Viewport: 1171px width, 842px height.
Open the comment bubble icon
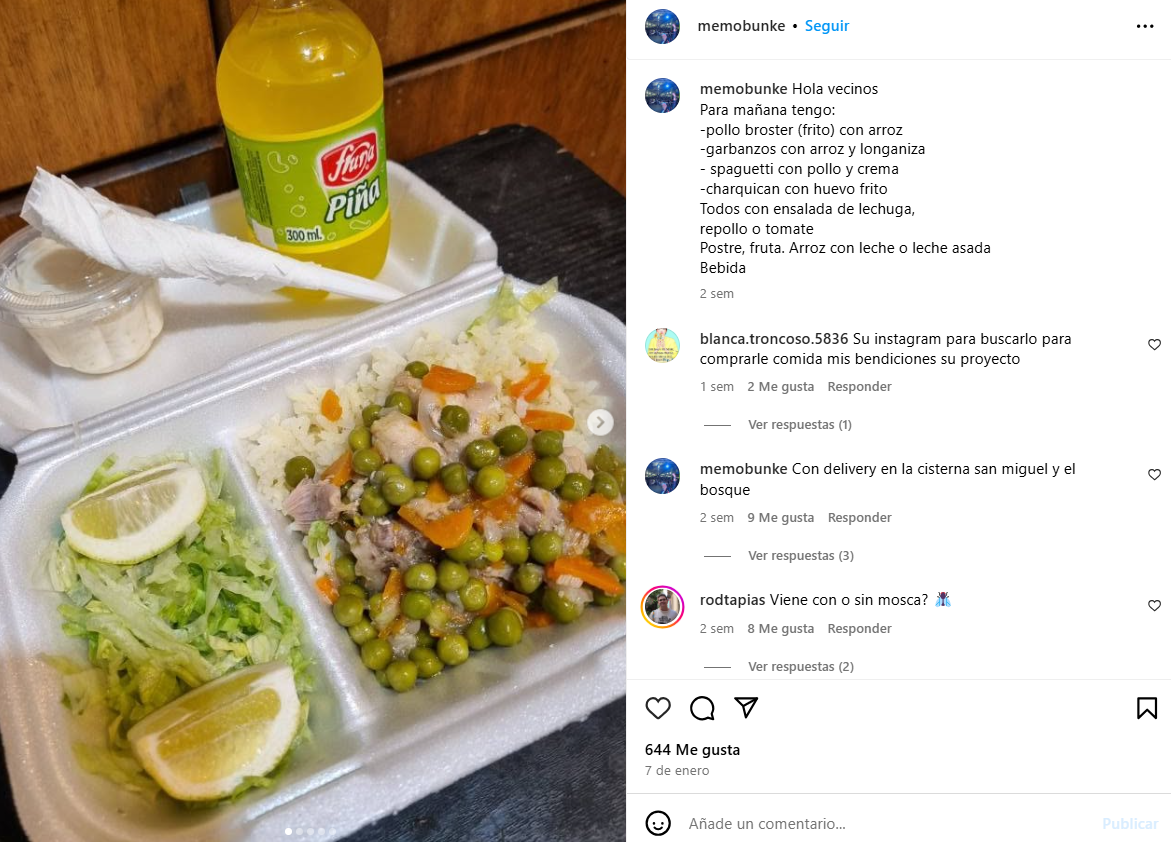(702, 708)
